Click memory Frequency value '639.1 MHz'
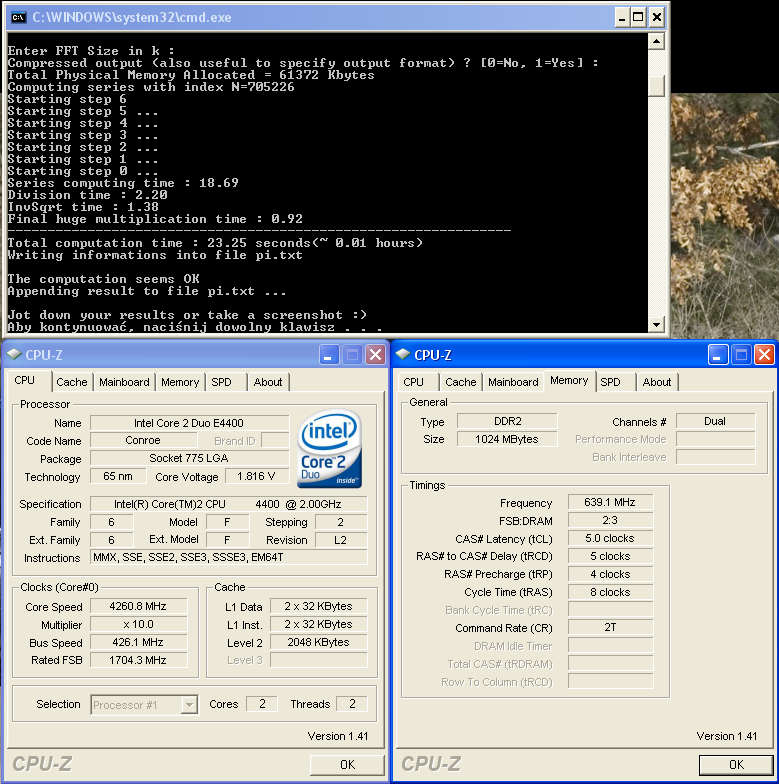The width and height of the screenshot is (779, 784). [610, 502]
